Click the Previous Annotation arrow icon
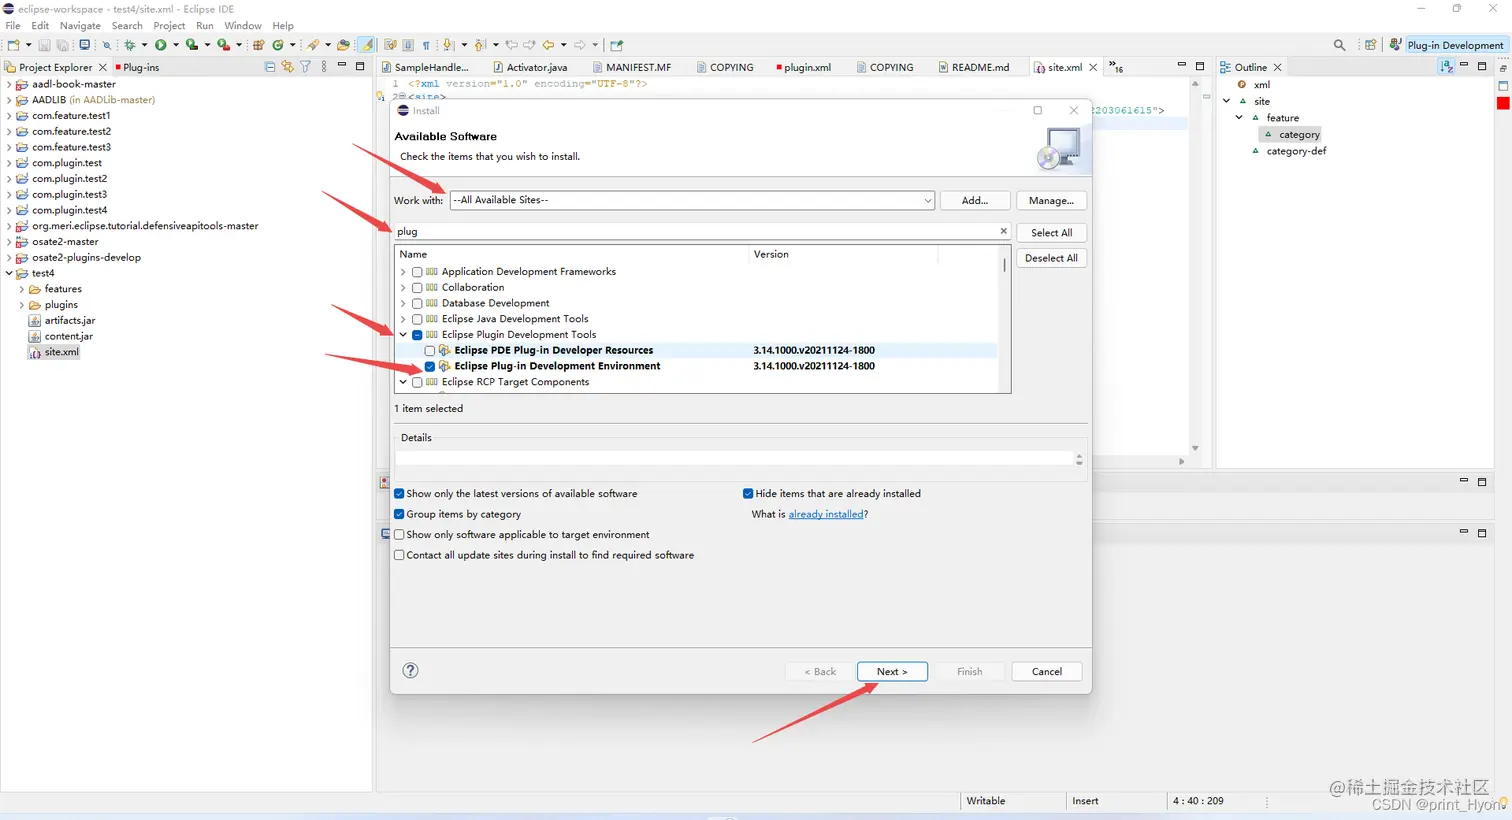Image resolution: width=1512 pixels, height=820 pixels. 479,45
